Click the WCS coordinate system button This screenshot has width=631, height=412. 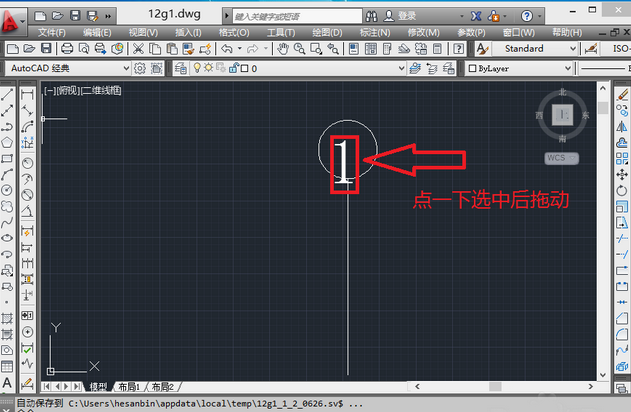tap(561, 158)
